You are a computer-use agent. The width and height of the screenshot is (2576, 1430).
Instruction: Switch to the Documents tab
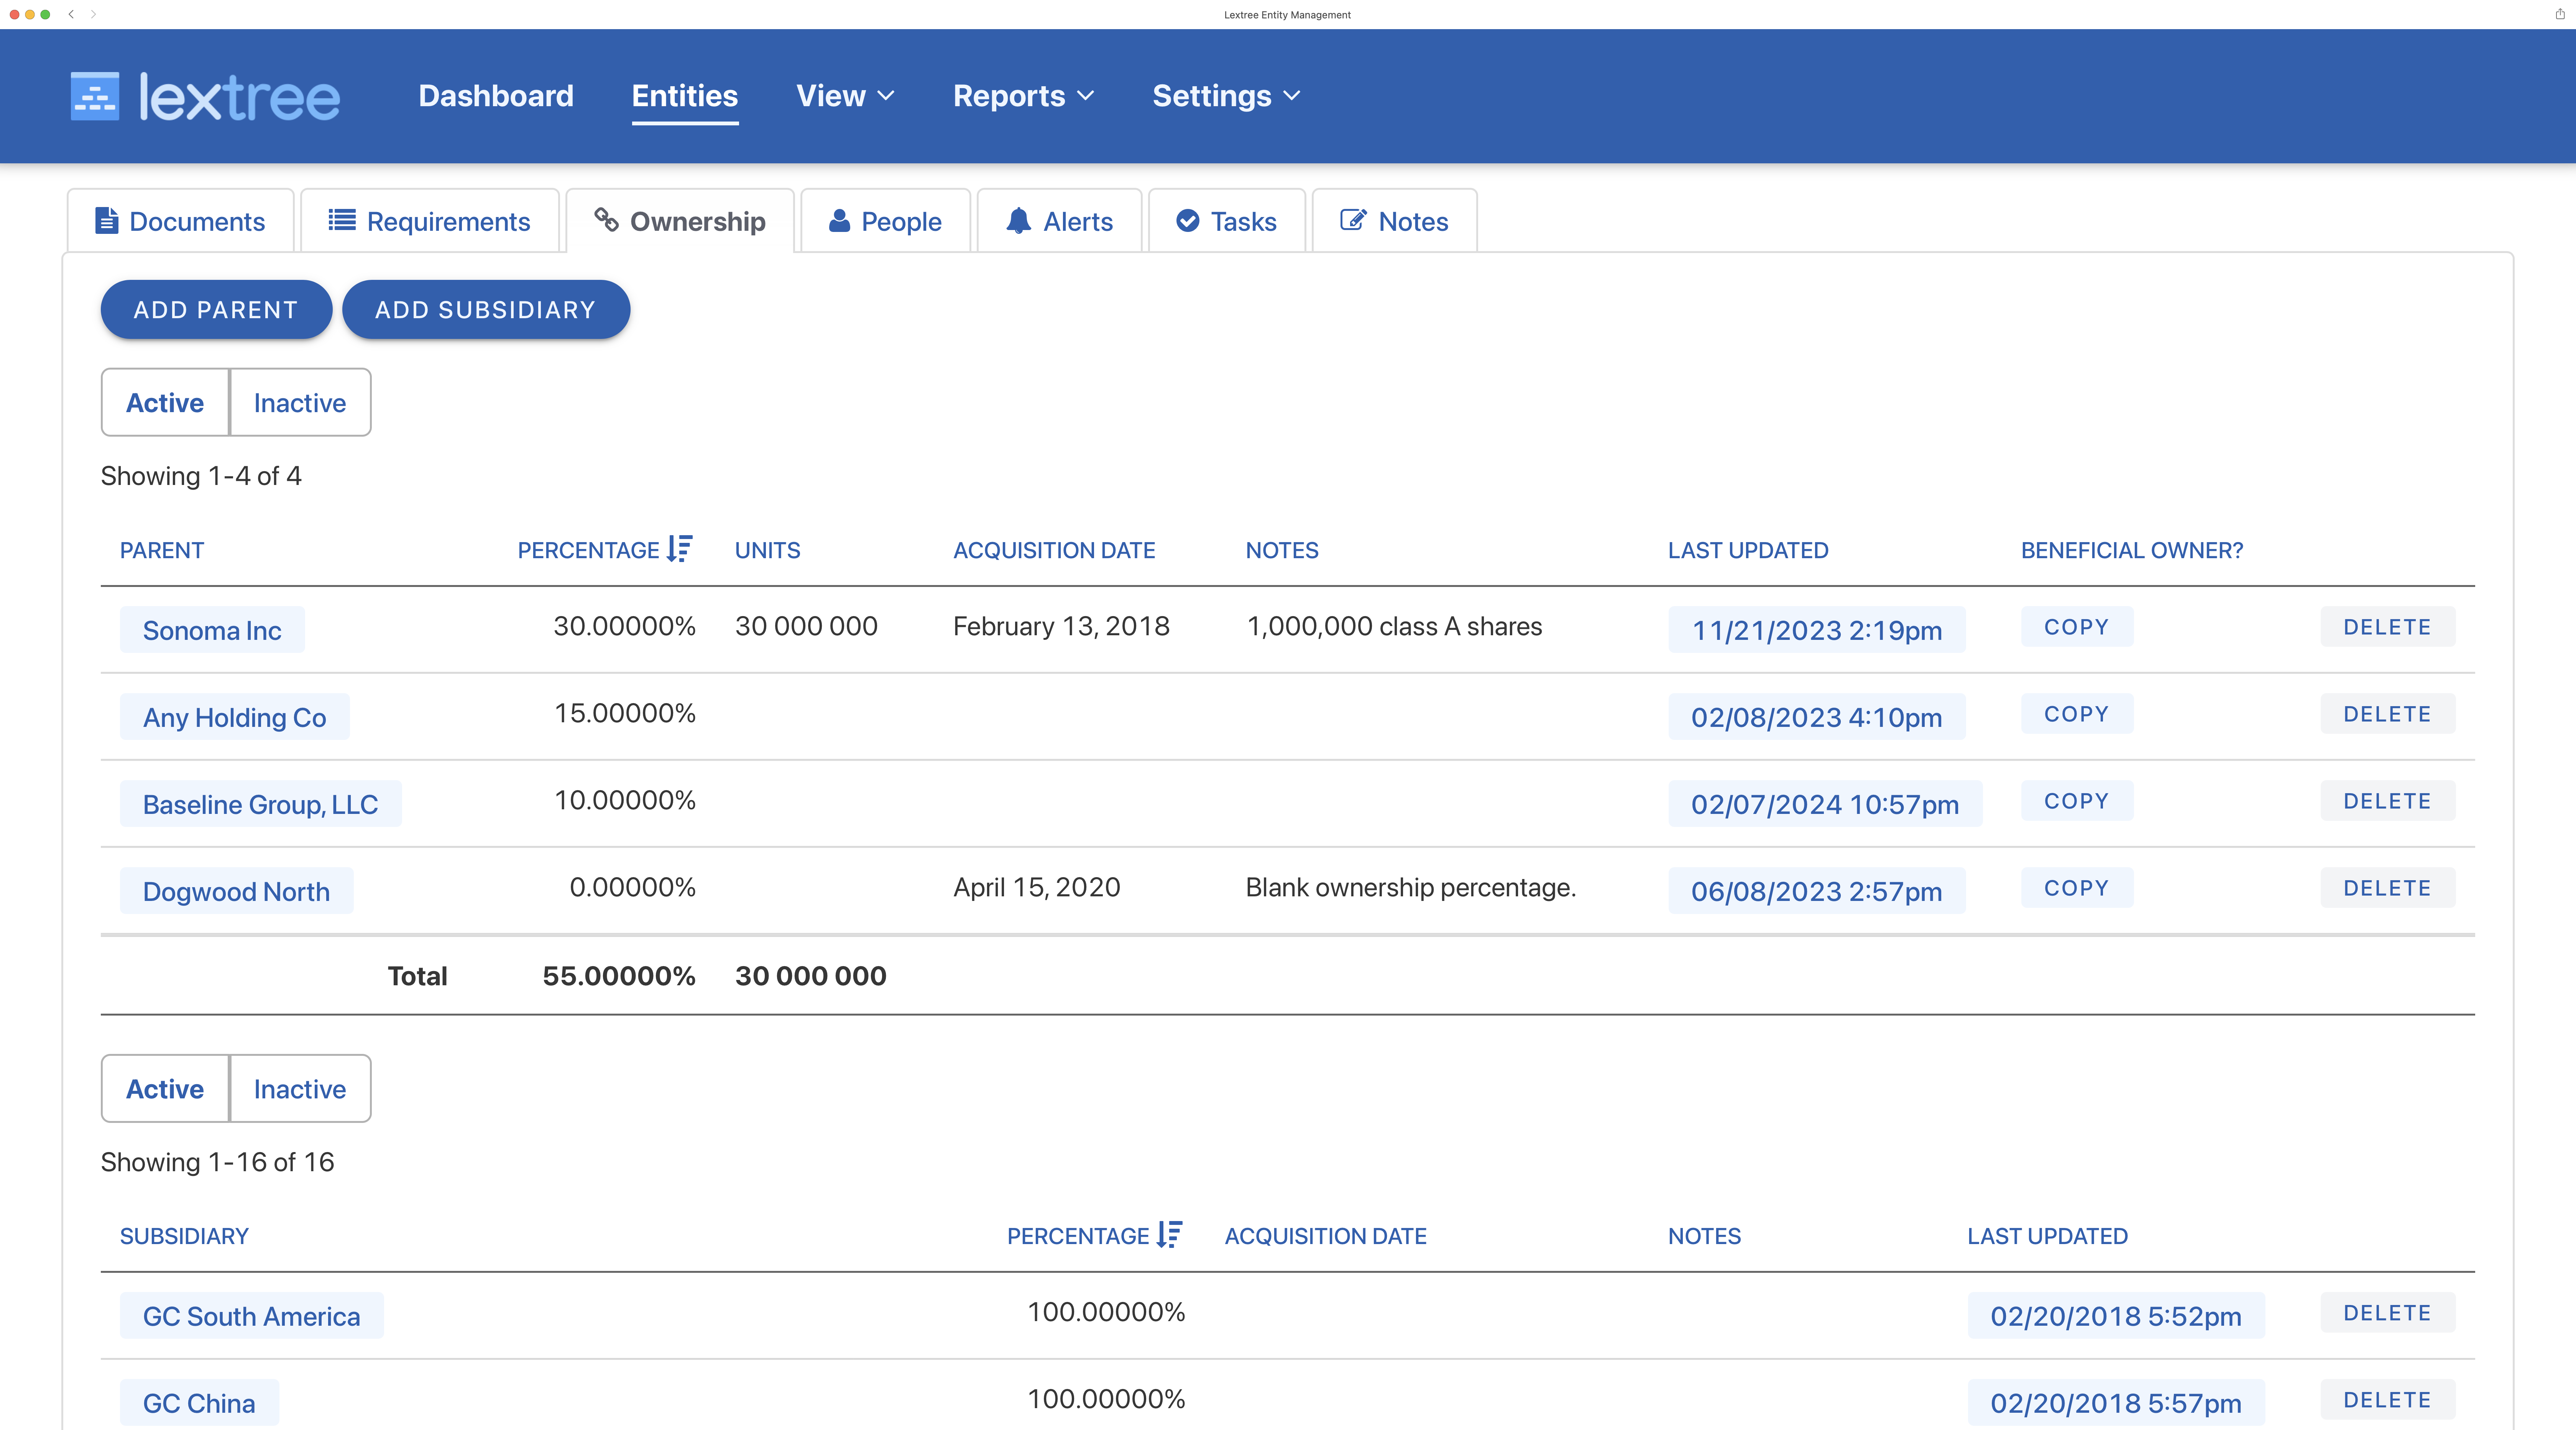point(181,221)
